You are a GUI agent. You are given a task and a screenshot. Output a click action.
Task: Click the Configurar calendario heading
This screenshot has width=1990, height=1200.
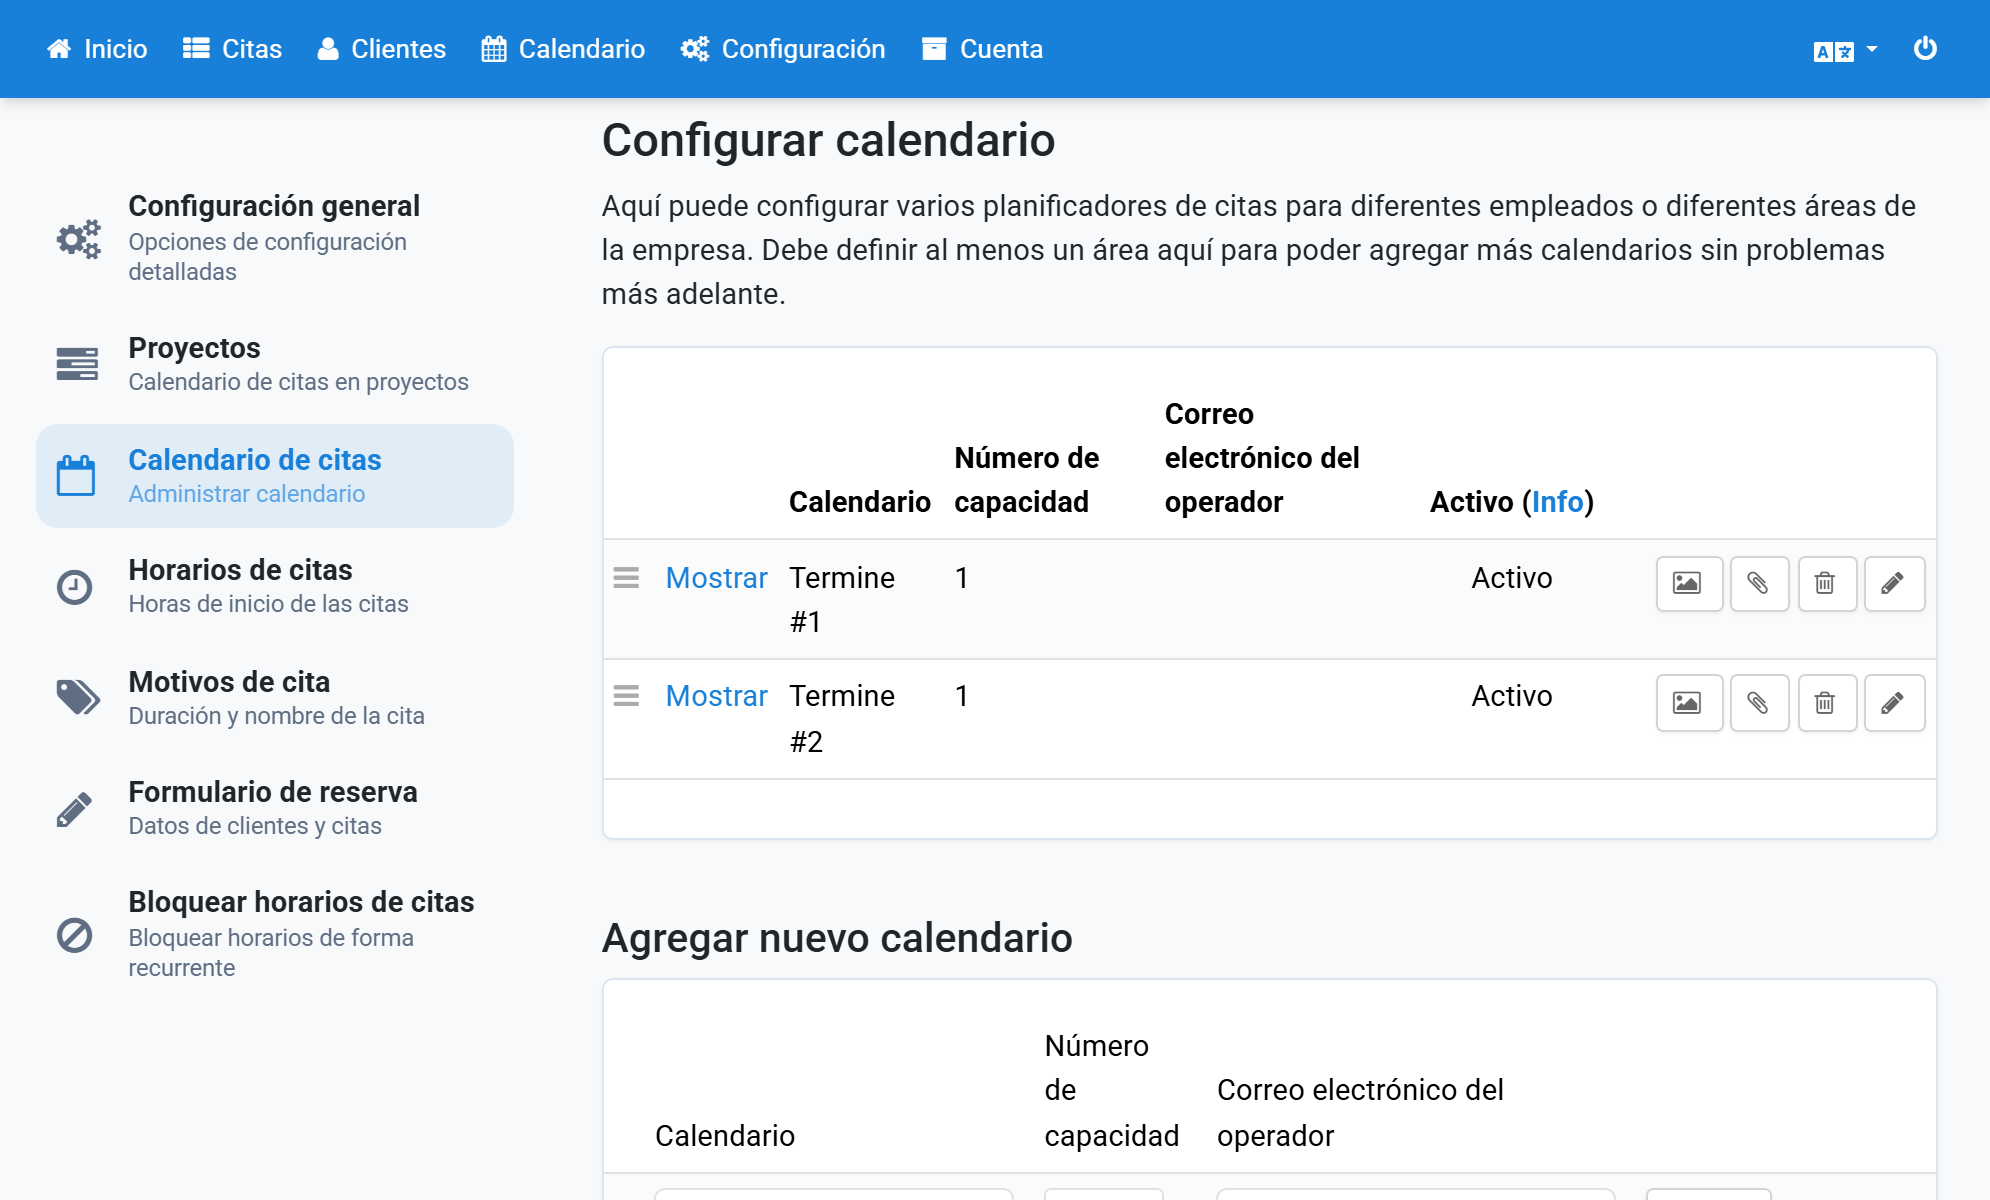pos(828,140)
